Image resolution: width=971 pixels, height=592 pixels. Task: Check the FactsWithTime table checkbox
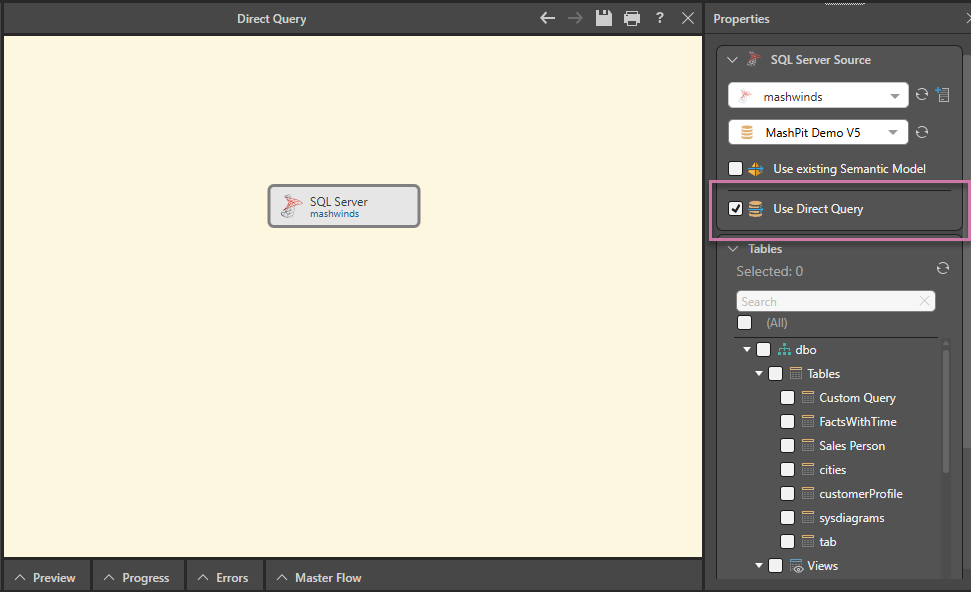[x=788, y=422]
